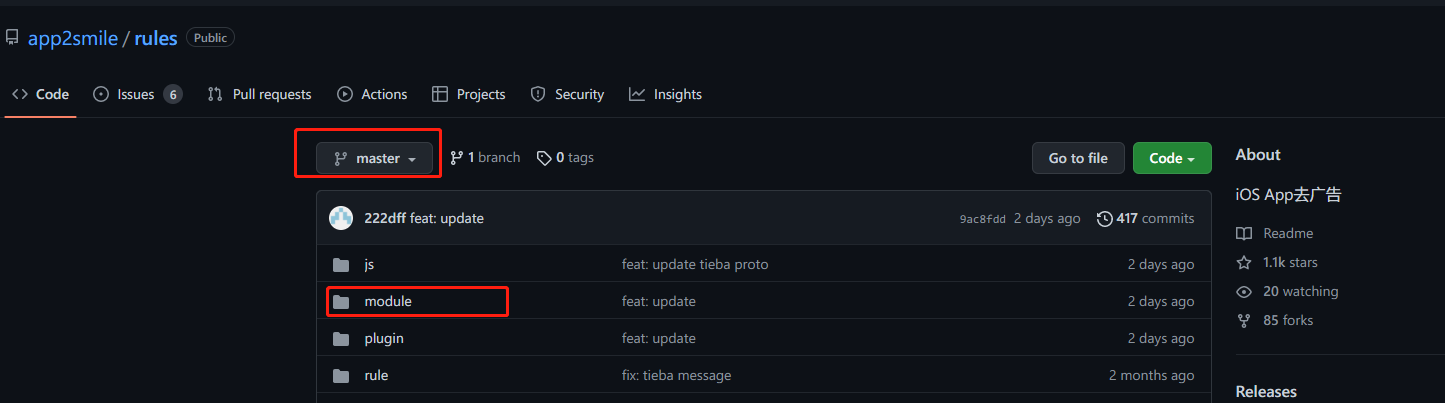
Task: View the 1 branch link
Action: [x=485, y=158]
